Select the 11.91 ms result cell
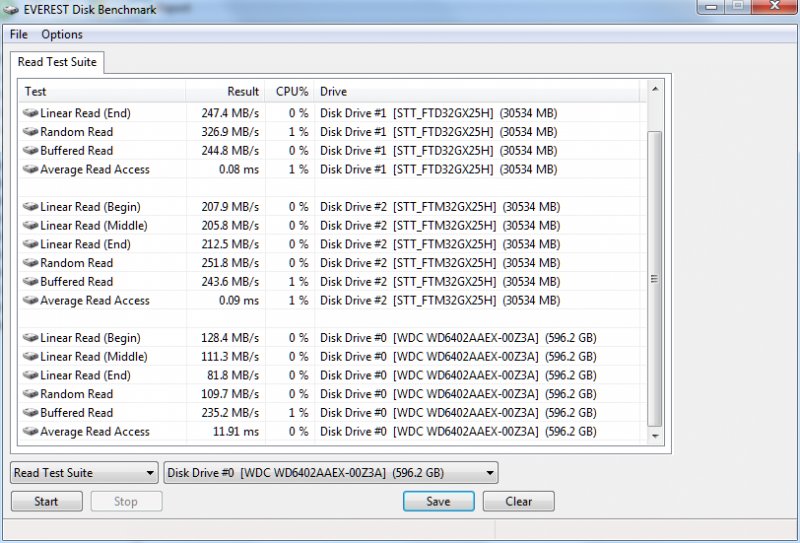This screenshot has height=543, width=800. point(236,431)
